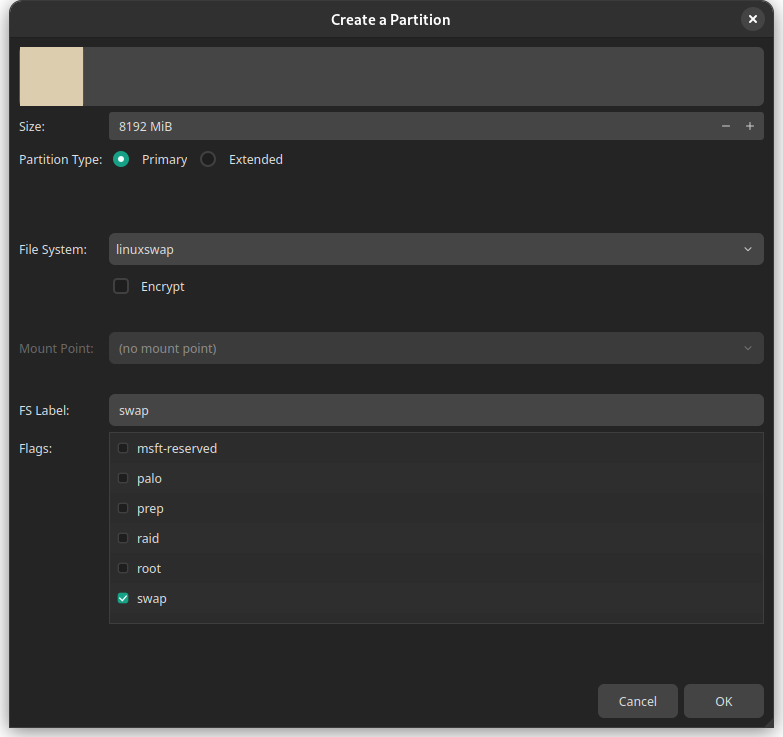
Task: Enable the raid flag
Action: pyautogui.click(x=123, y=538)
